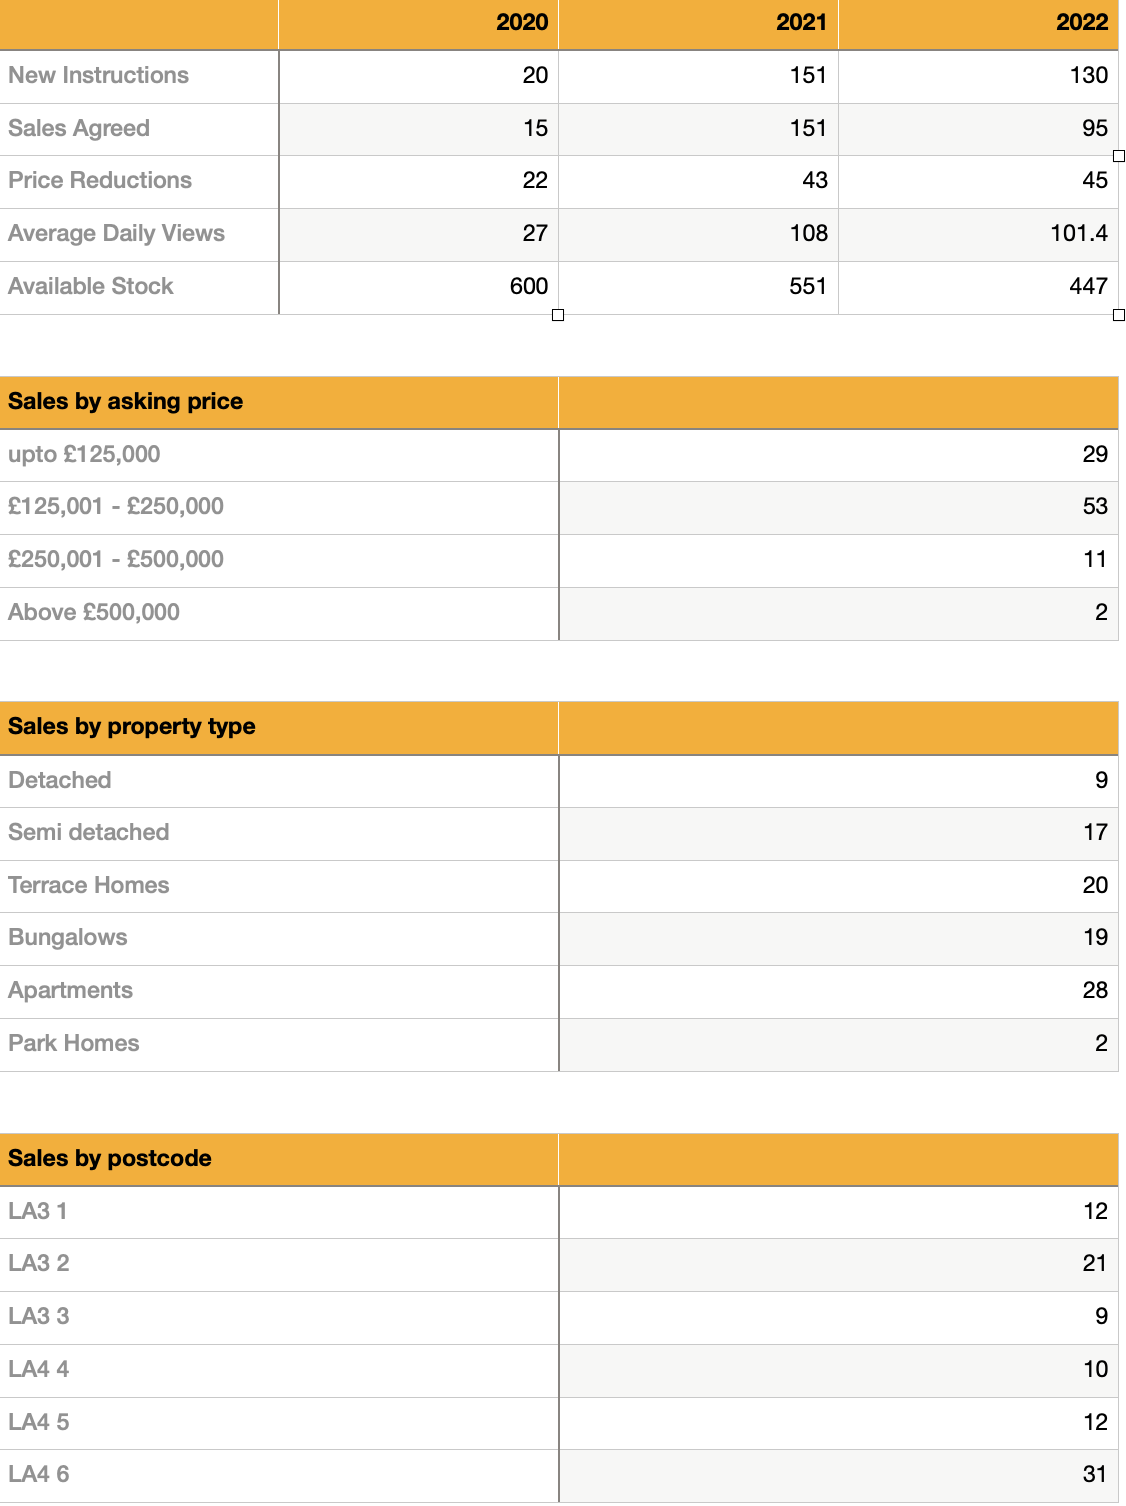Click the resize handle below the 2020 column

(x=558, y=315)
